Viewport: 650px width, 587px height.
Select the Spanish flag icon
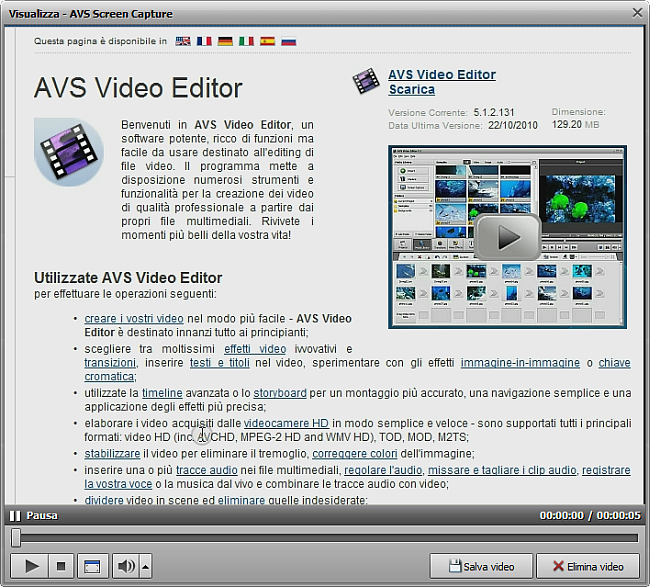(x=267, y=41)
